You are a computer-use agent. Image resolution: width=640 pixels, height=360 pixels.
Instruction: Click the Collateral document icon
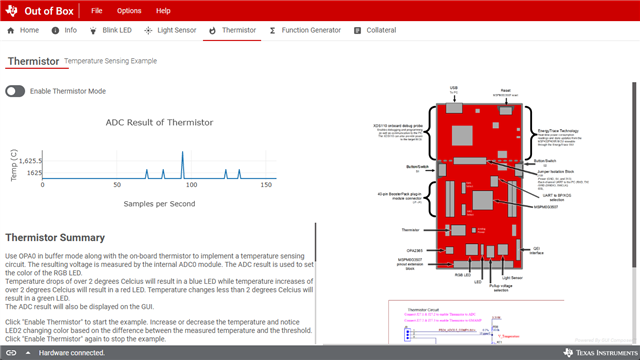358,31
